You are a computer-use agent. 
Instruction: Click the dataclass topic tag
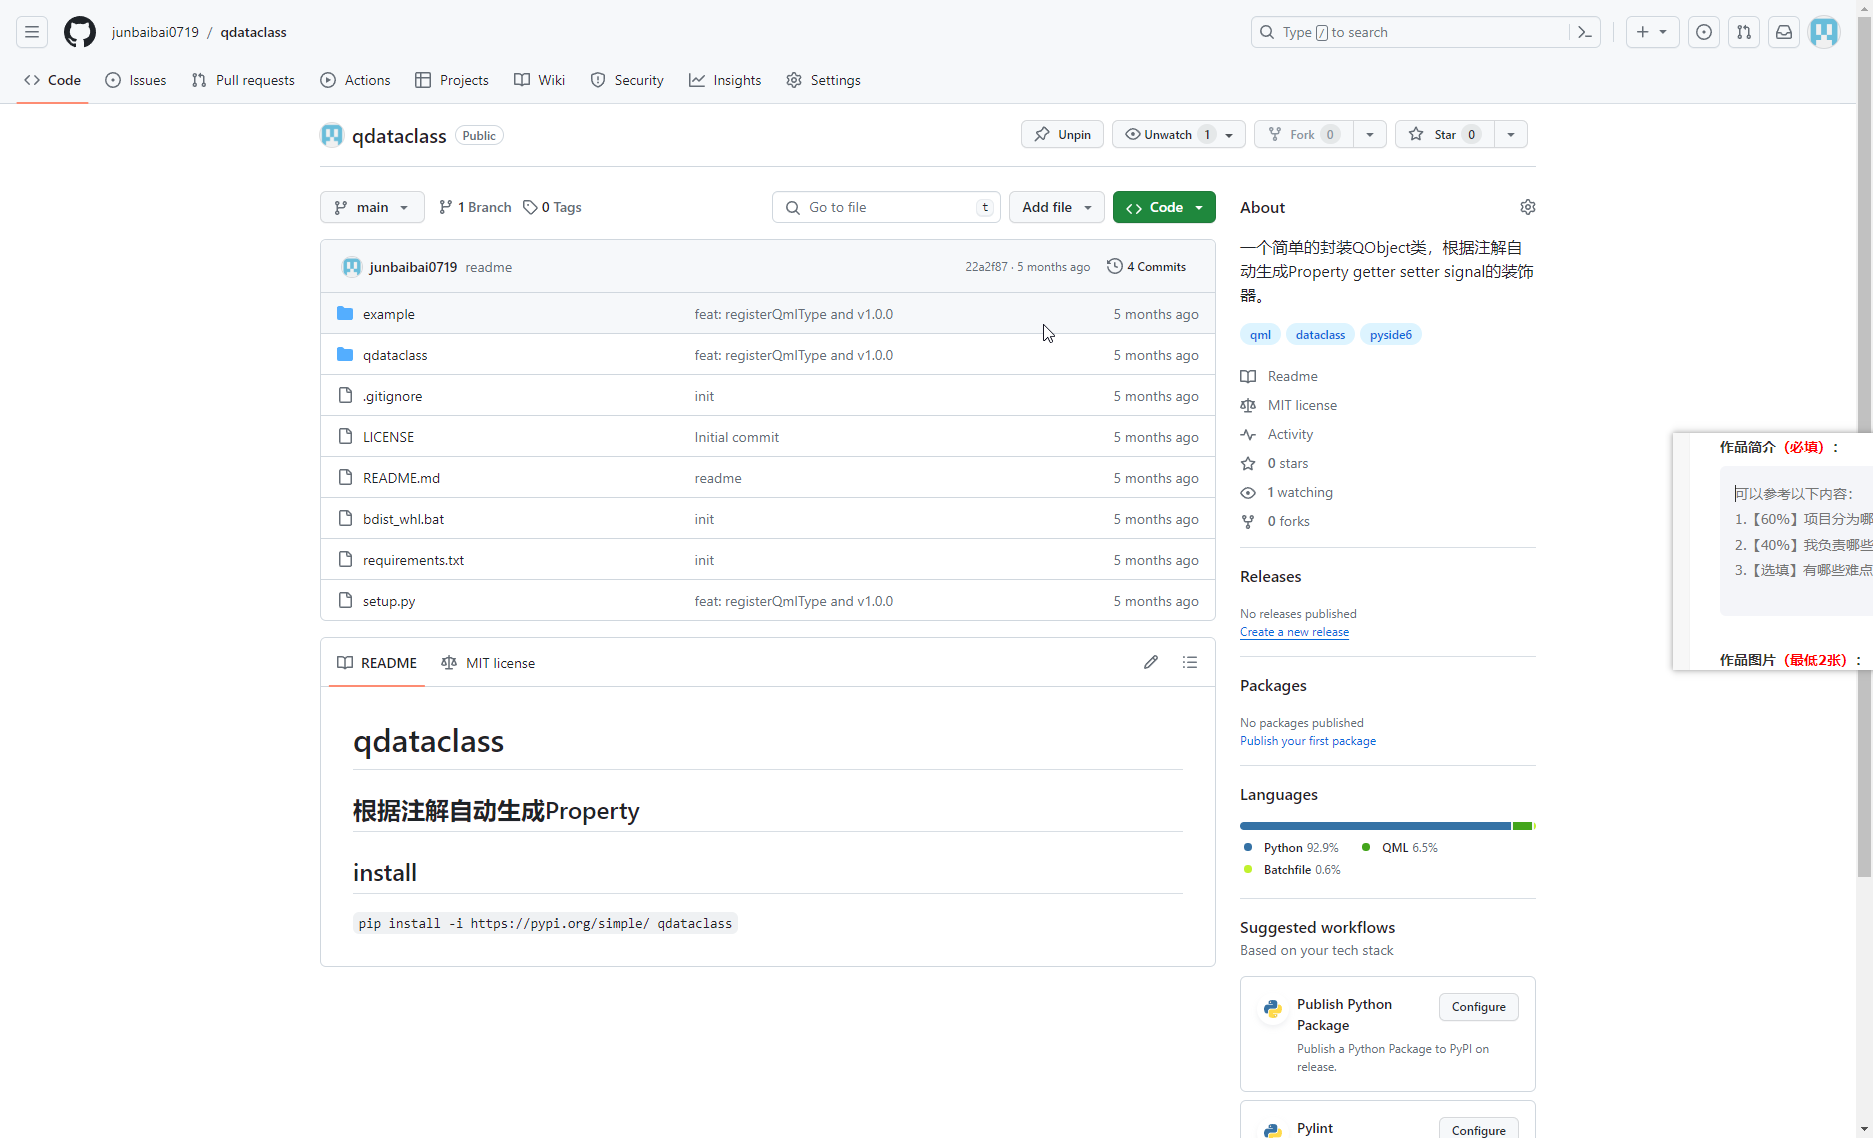click(1320, 335)
